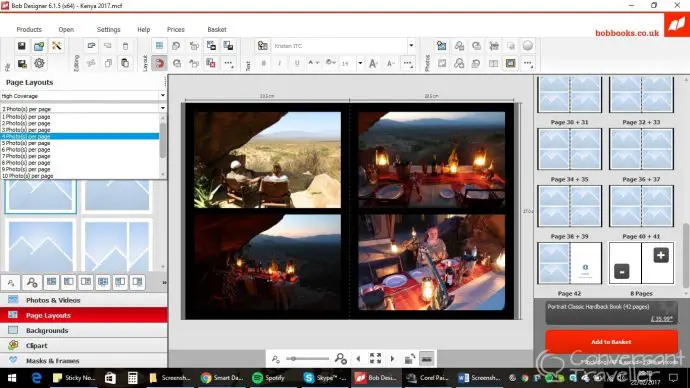Viewport: 690px width, 388px height.
Task: Select the Page 42 thumbnail
Action: tap(569, 263)
